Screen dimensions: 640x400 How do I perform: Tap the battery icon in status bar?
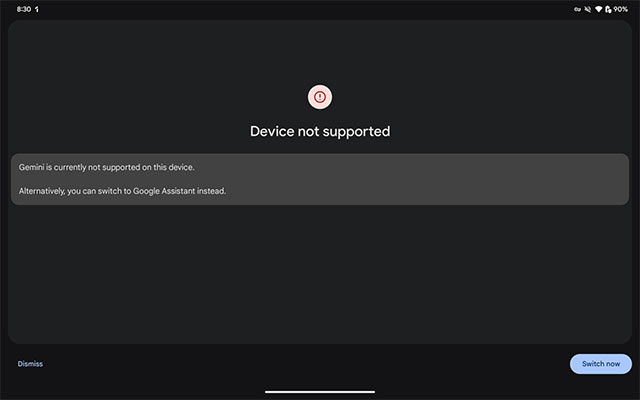(608, 9)
